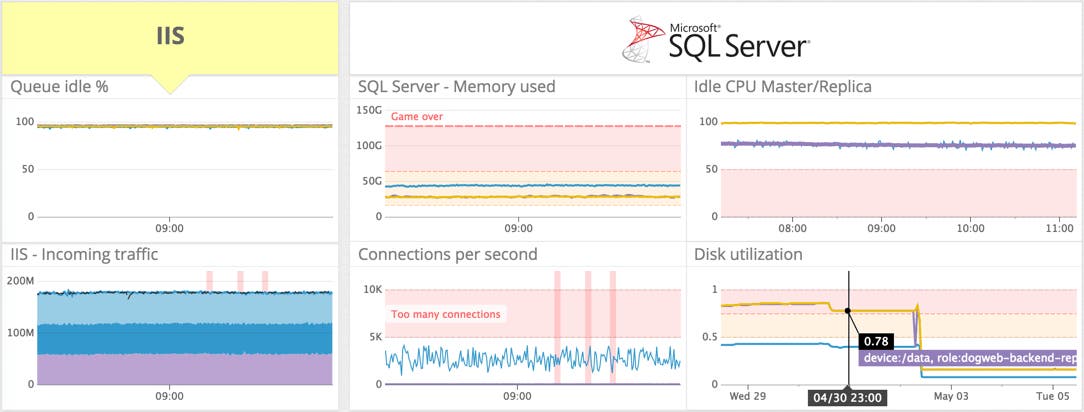
Task: Click the 0.78 value tooltip
Action: pos(876,341)
